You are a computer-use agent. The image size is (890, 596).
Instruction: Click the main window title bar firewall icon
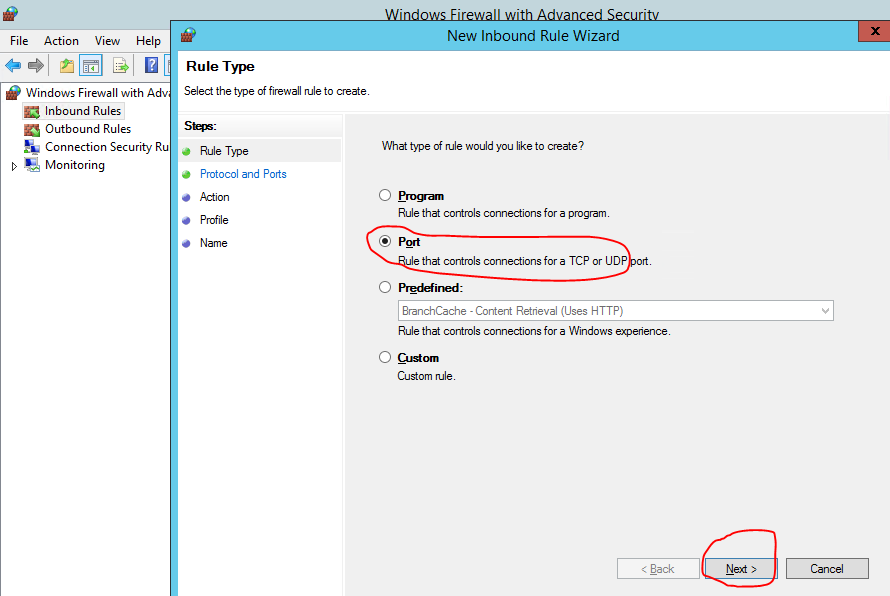[x=10, y=13]
